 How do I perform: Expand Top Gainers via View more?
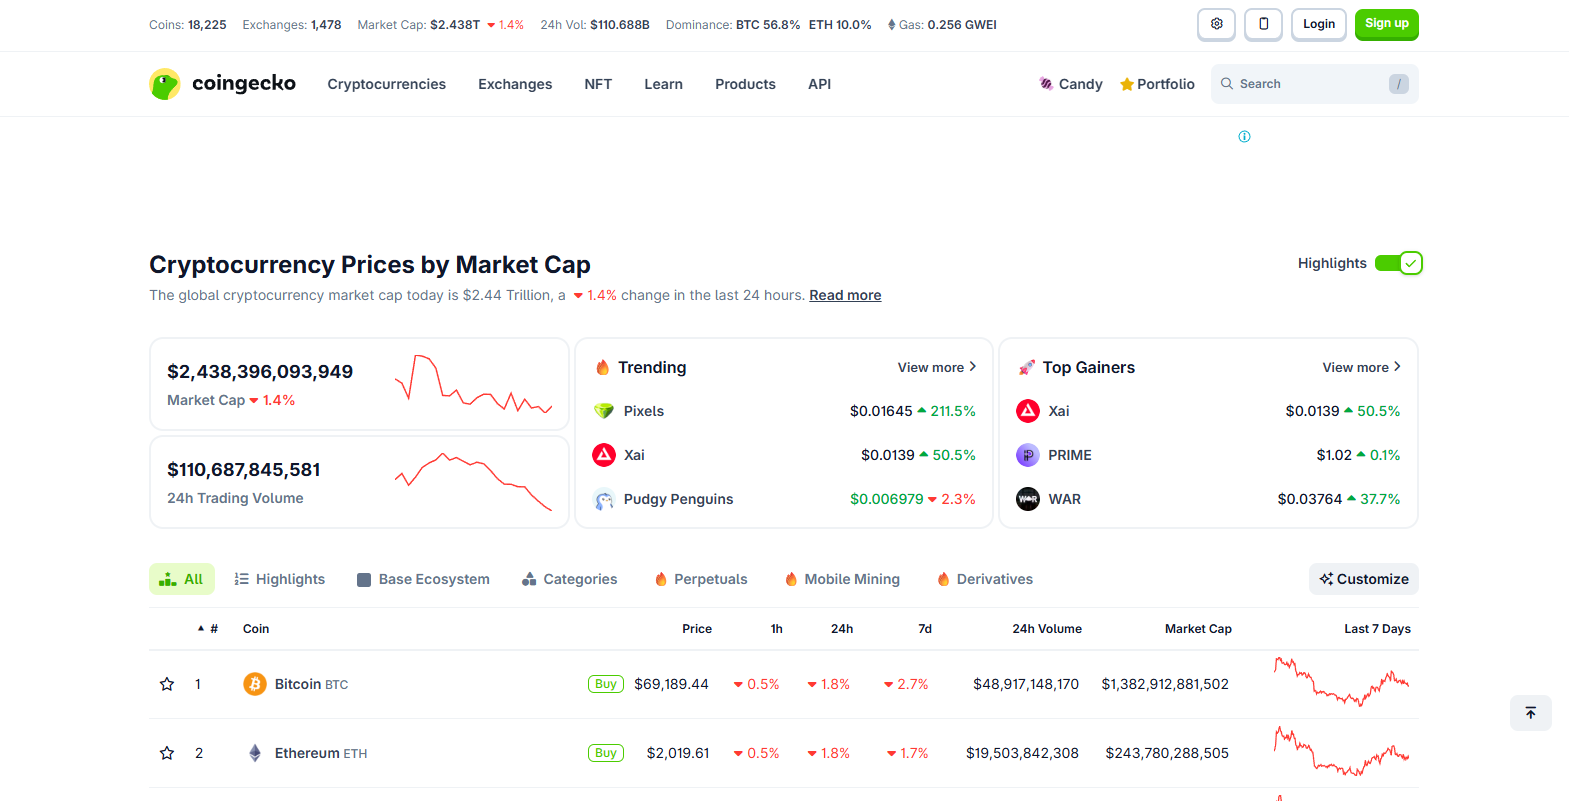tap(1361, 367)
